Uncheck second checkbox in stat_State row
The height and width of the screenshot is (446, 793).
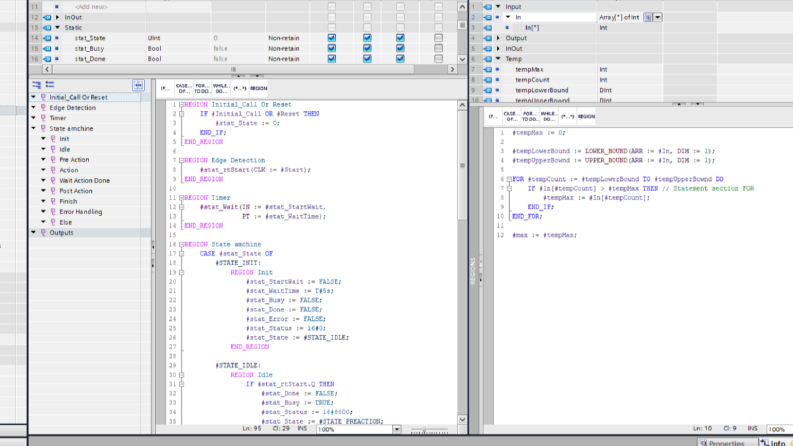pos(367,38)
